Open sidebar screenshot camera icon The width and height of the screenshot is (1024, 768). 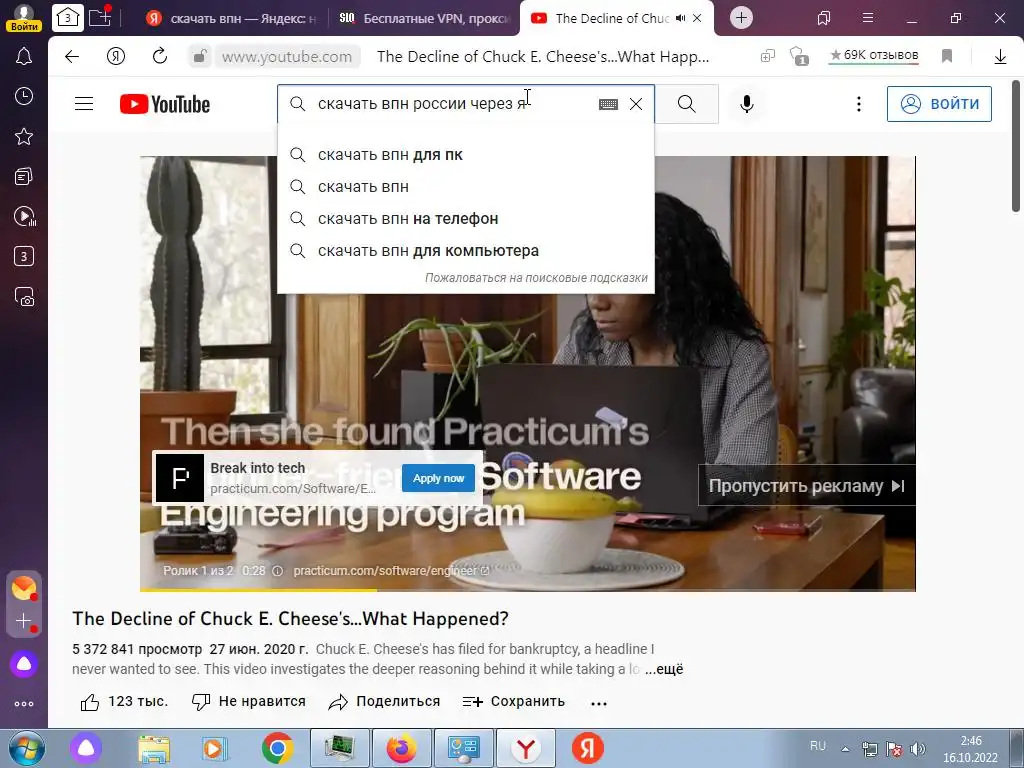(24, 296)
